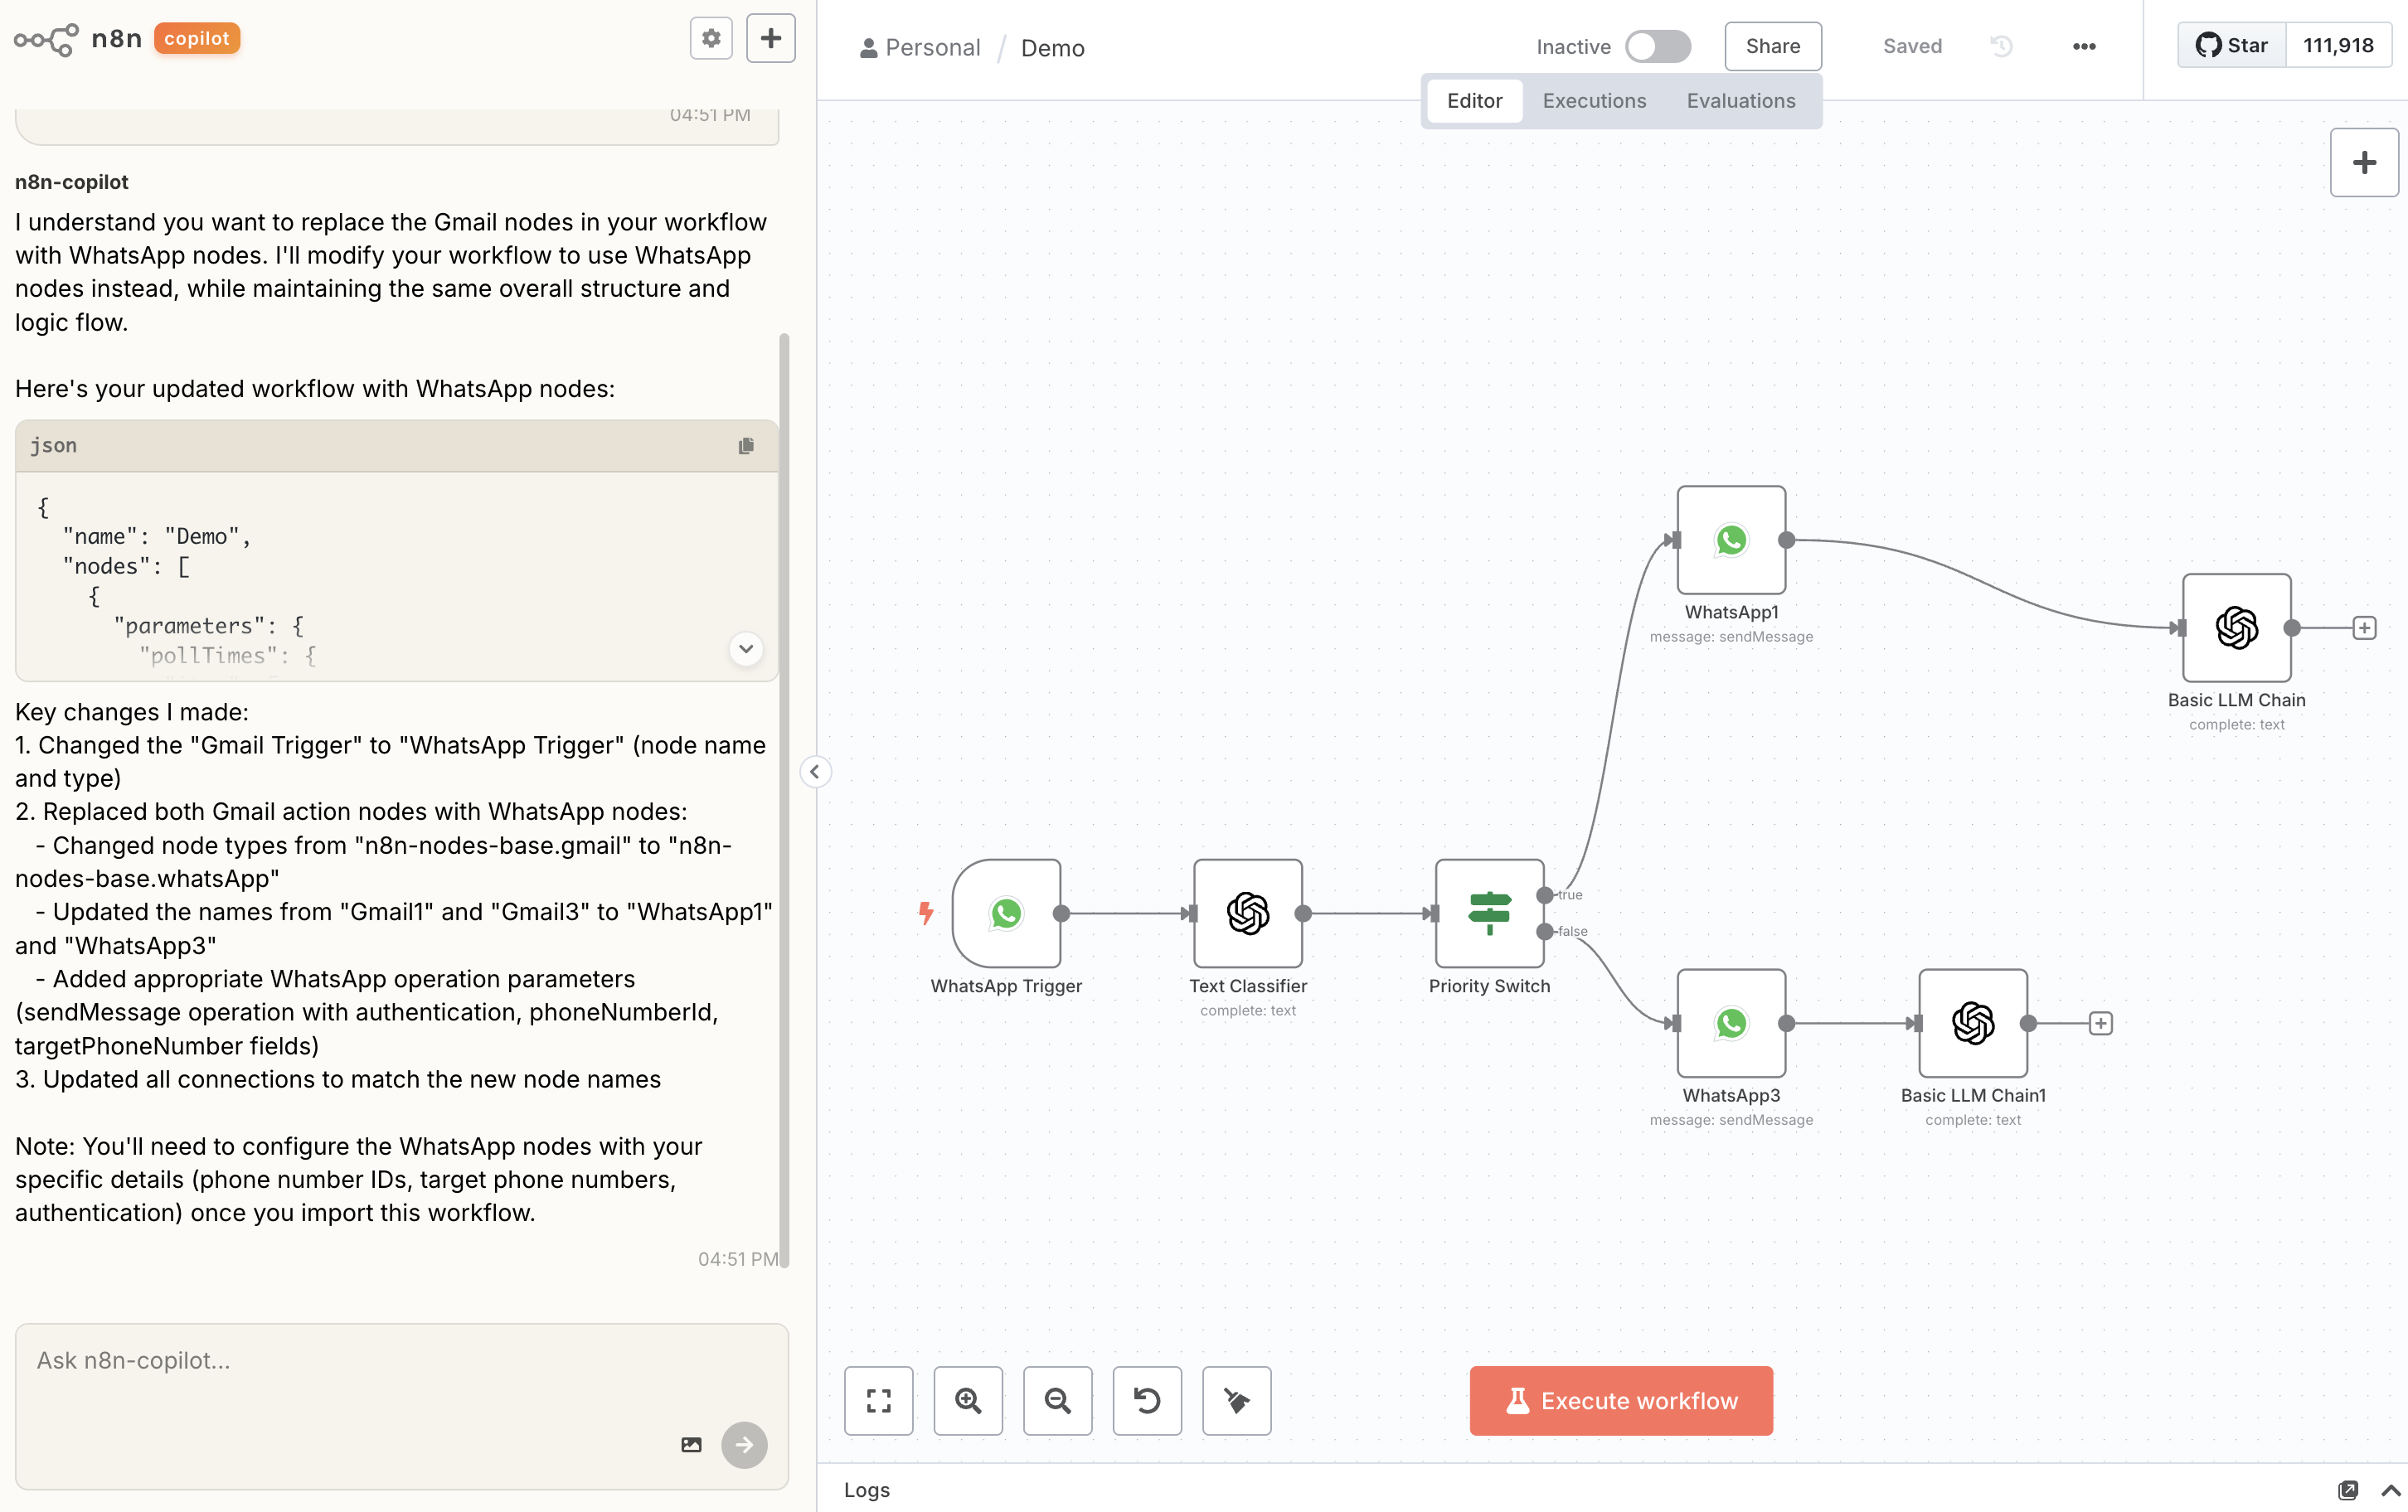The width and height of the screenshot is (2408, 1512).
Task: Switch to the Editor tab
Action: coord(1475,101)
